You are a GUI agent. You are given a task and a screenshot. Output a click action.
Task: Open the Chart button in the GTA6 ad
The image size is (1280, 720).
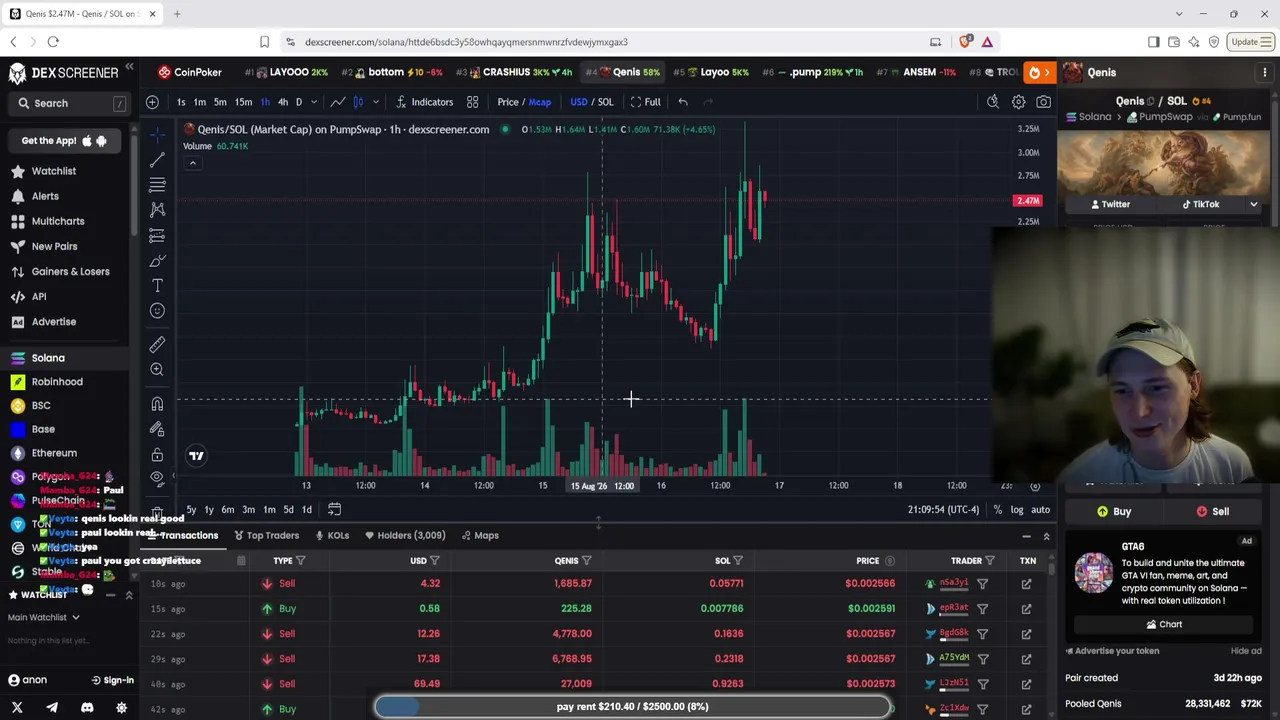click(1163, 625)
